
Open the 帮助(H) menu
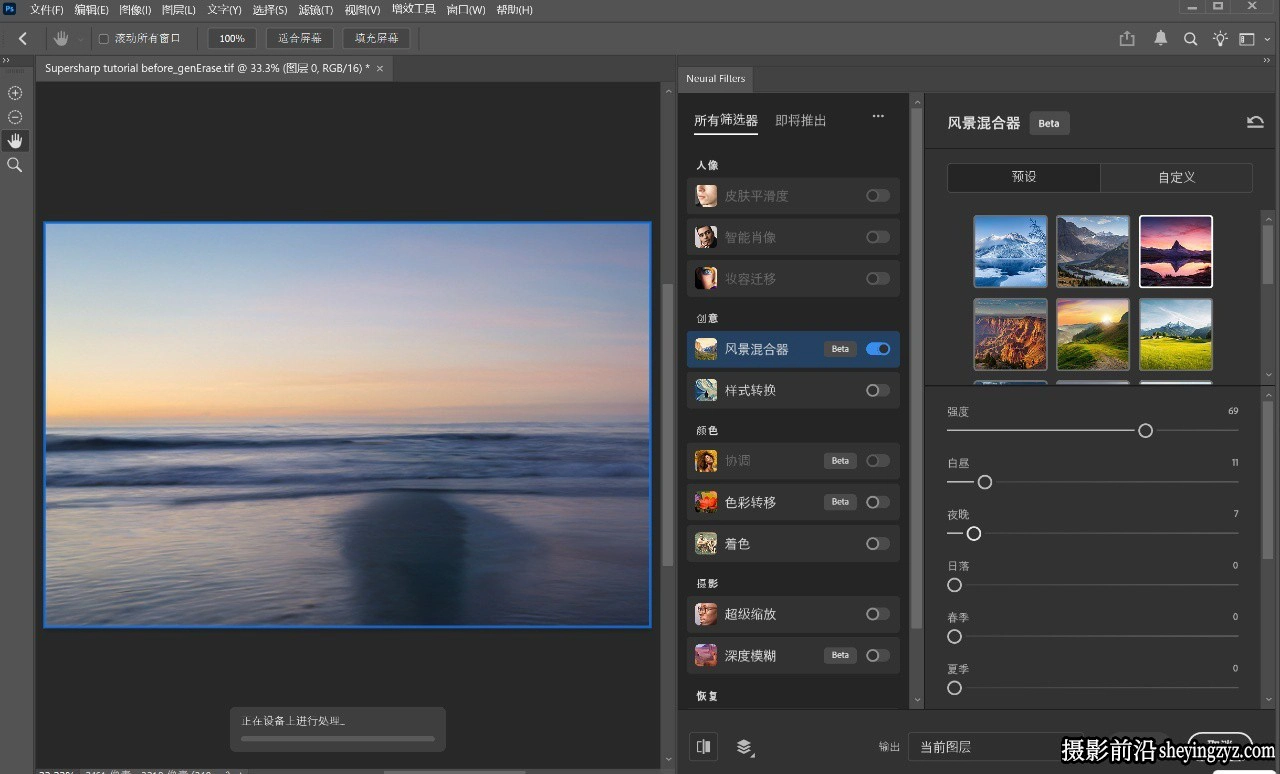[514, 10]
